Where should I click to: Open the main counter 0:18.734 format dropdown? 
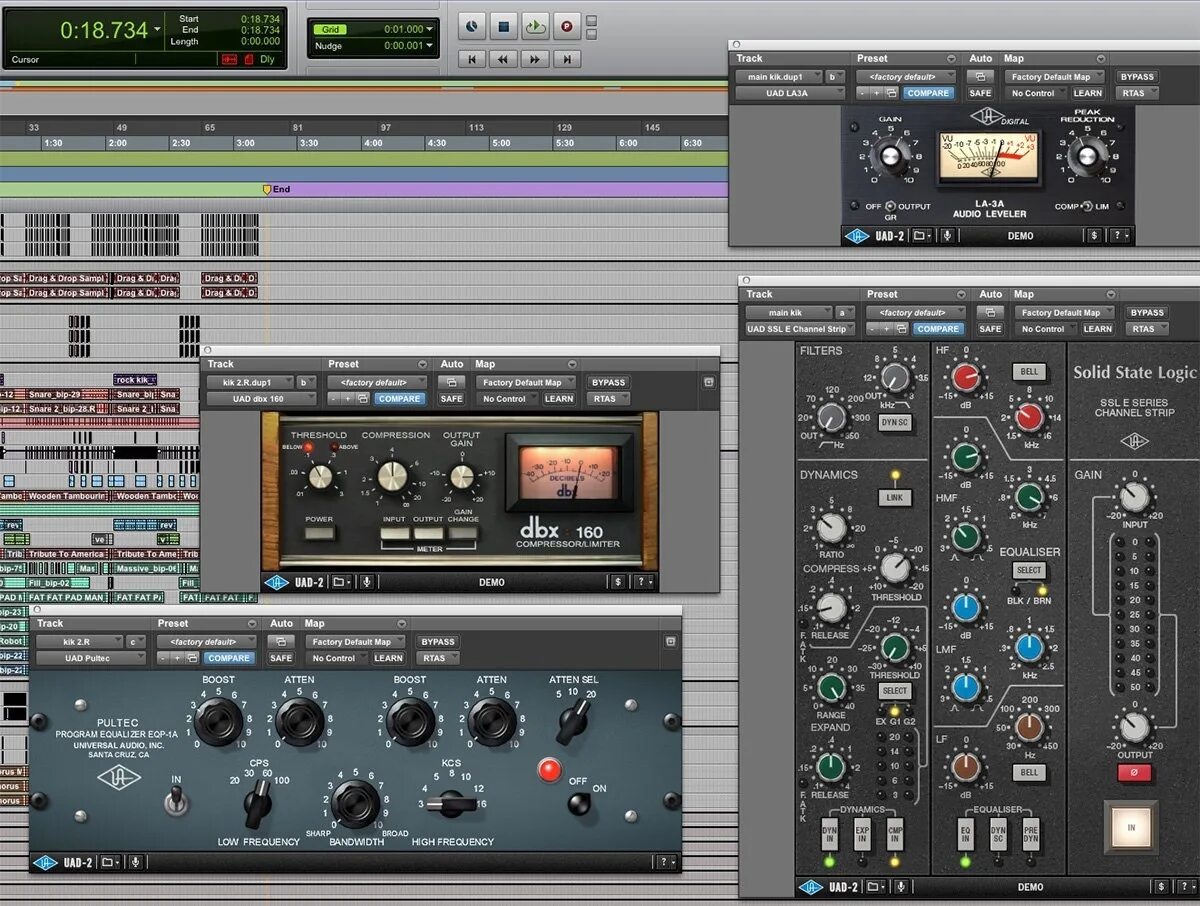(156, 30)
